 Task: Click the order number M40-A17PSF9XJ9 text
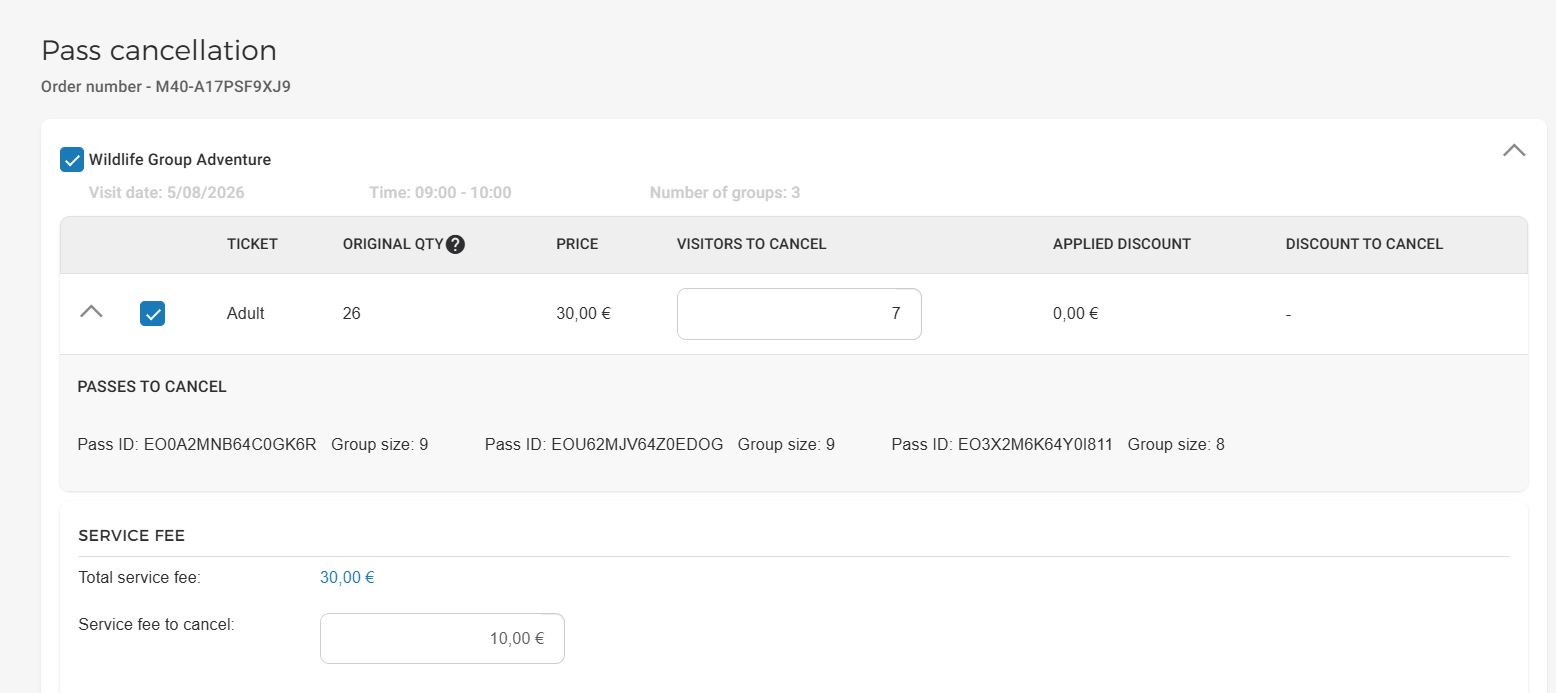click(223, 87)
